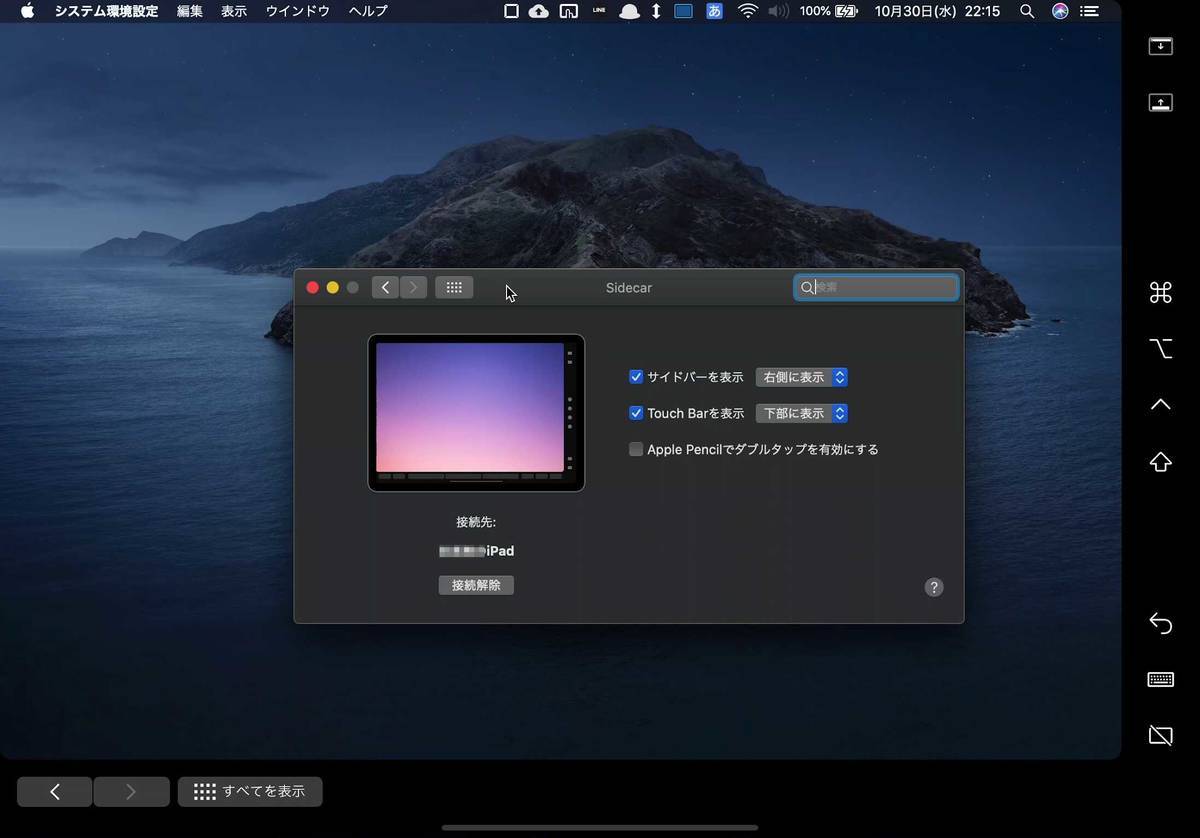Open the ヘルプ menu

pyautogui.click(x=368, y=11)
